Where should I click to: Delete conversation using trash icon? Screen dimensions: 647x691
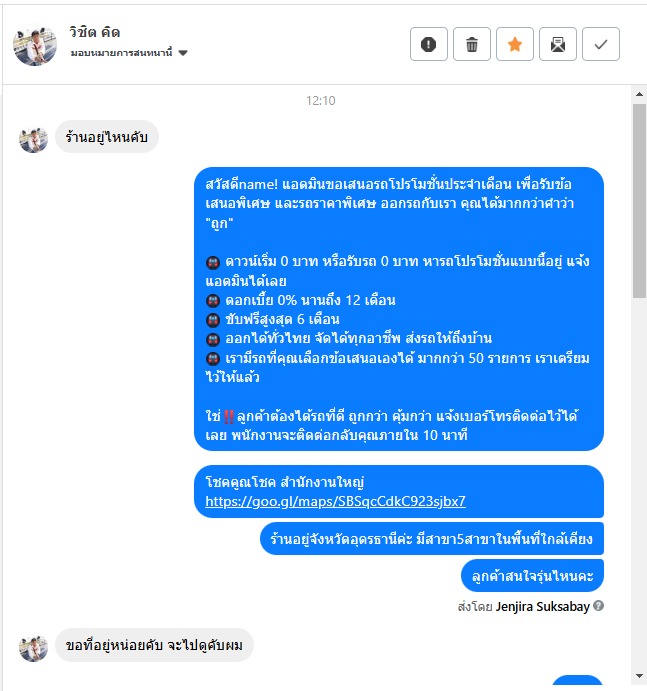click(472, 44)
